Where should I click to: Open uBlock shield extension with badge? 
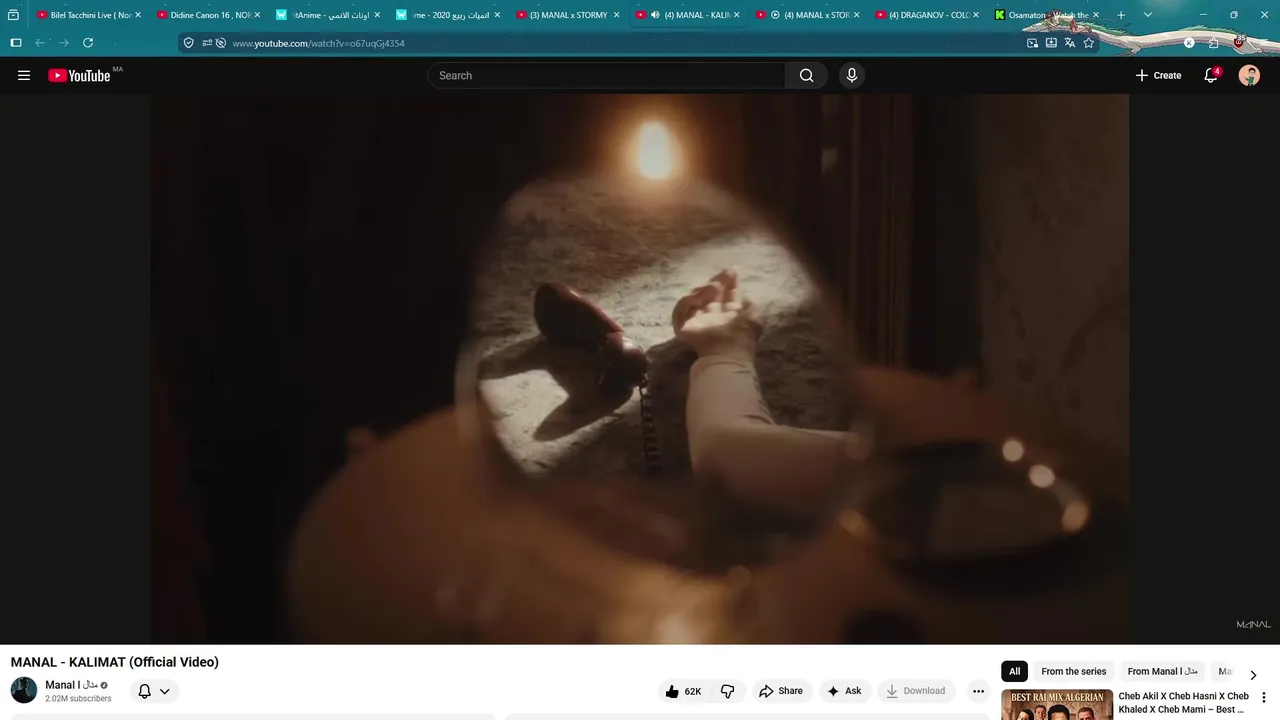coord(1239,42)
